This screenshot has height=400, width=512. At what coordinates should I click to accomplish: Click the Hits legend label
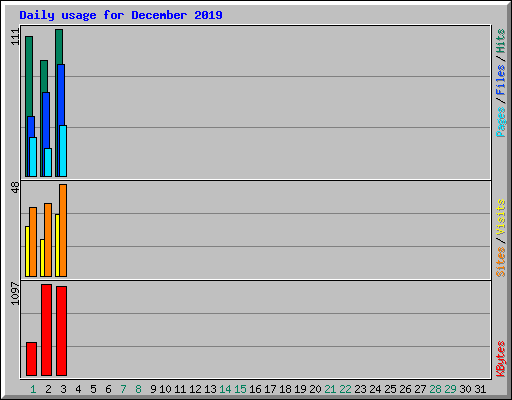(x=501, y=41)
